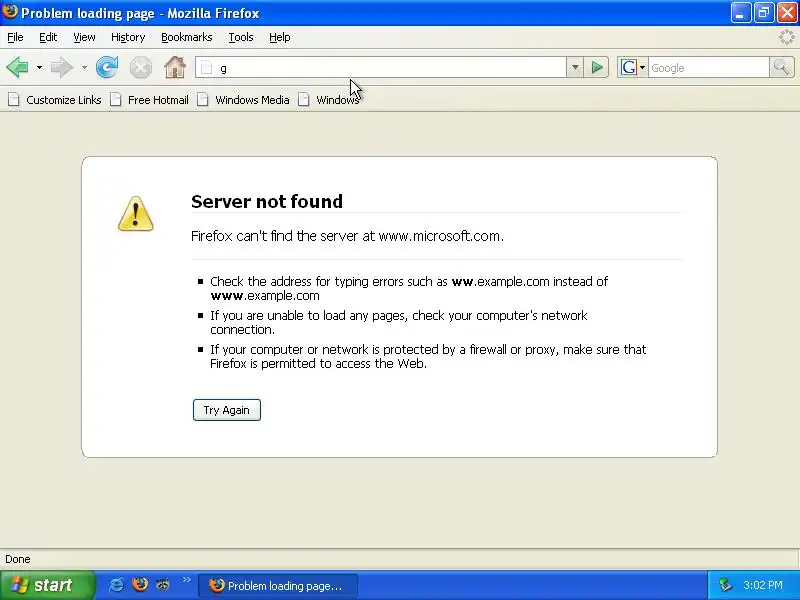Click the green Go arrow button
The image size is (800, 600).
597,67
